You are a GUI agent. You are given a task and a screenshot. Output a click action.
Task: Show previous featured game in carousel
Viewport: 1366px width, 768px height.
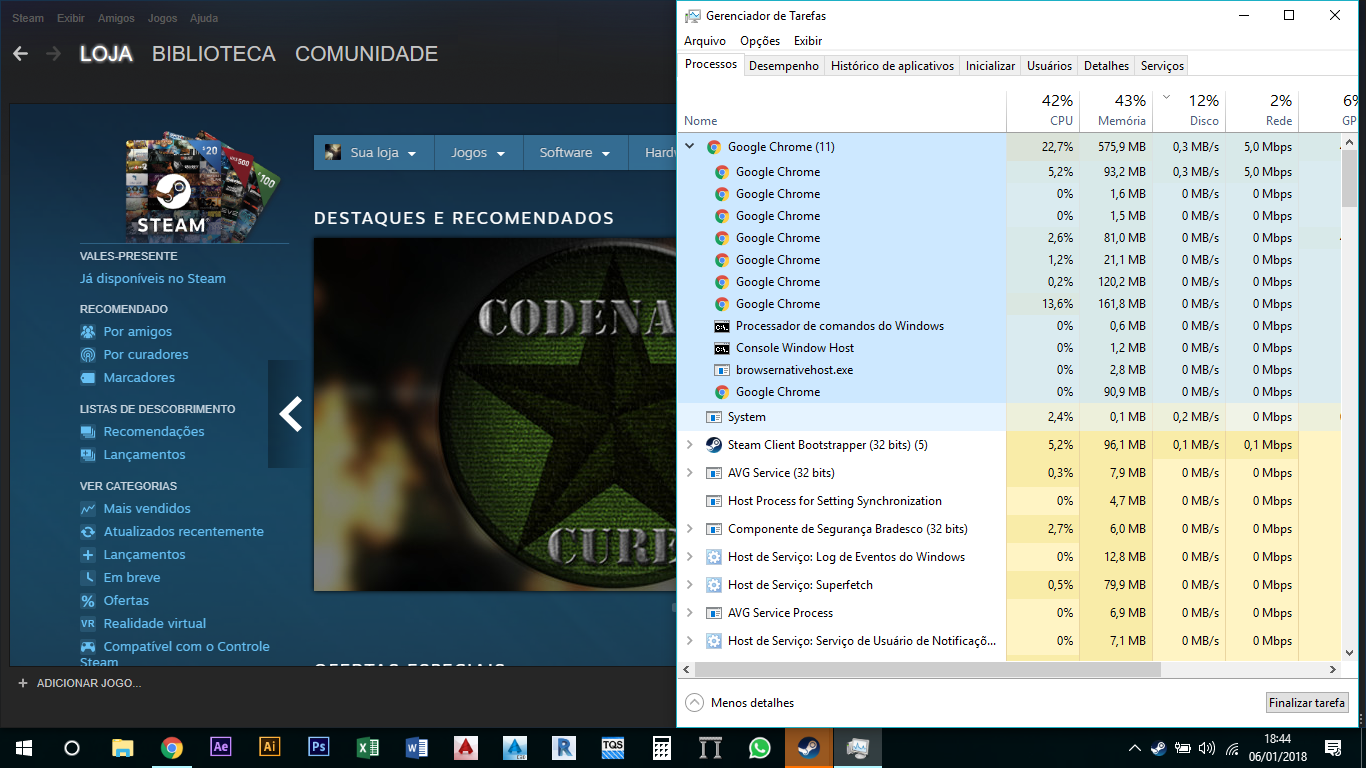coord(289,414)
